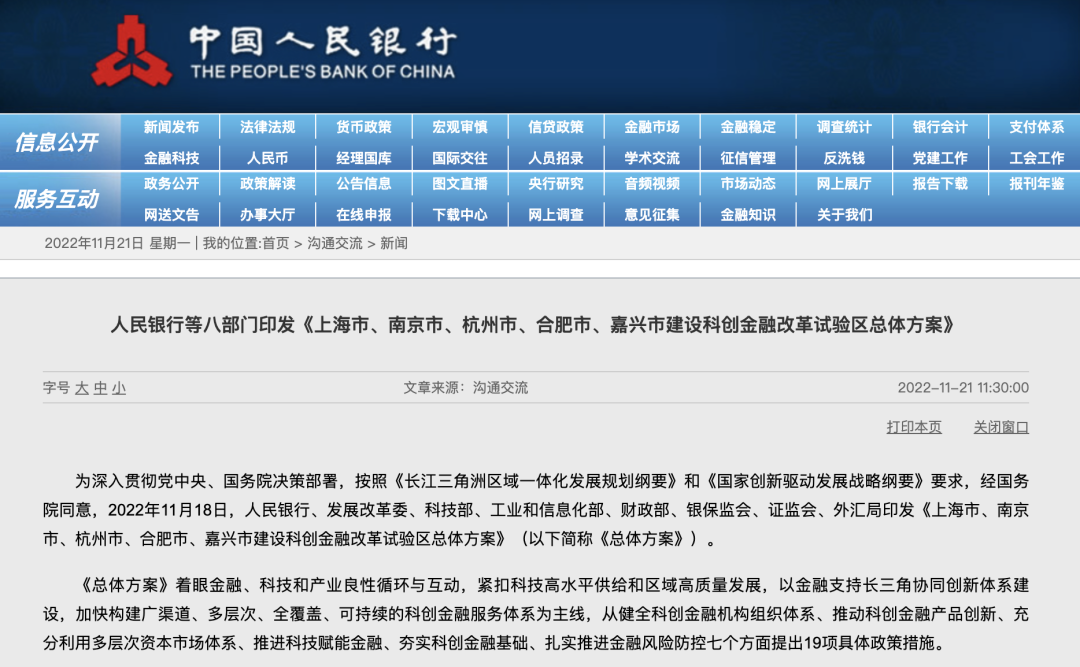Open 网上调查 navigation link
The height and width of the screenshot is (667, 1080).
[556, 214]
